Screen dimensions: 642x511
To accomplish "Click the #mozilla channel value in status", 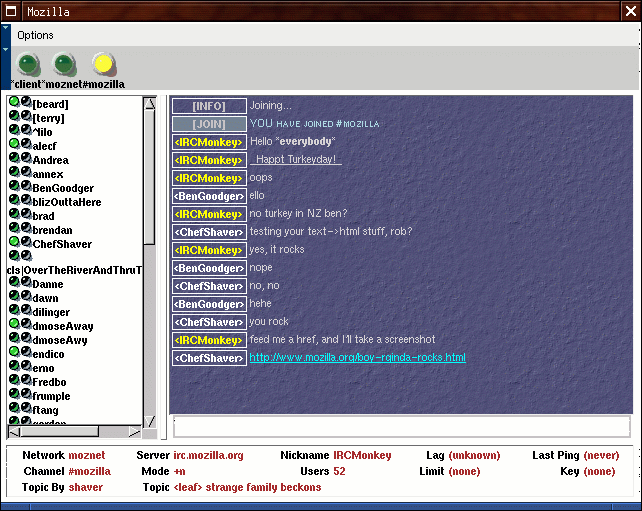I will 90,471.
